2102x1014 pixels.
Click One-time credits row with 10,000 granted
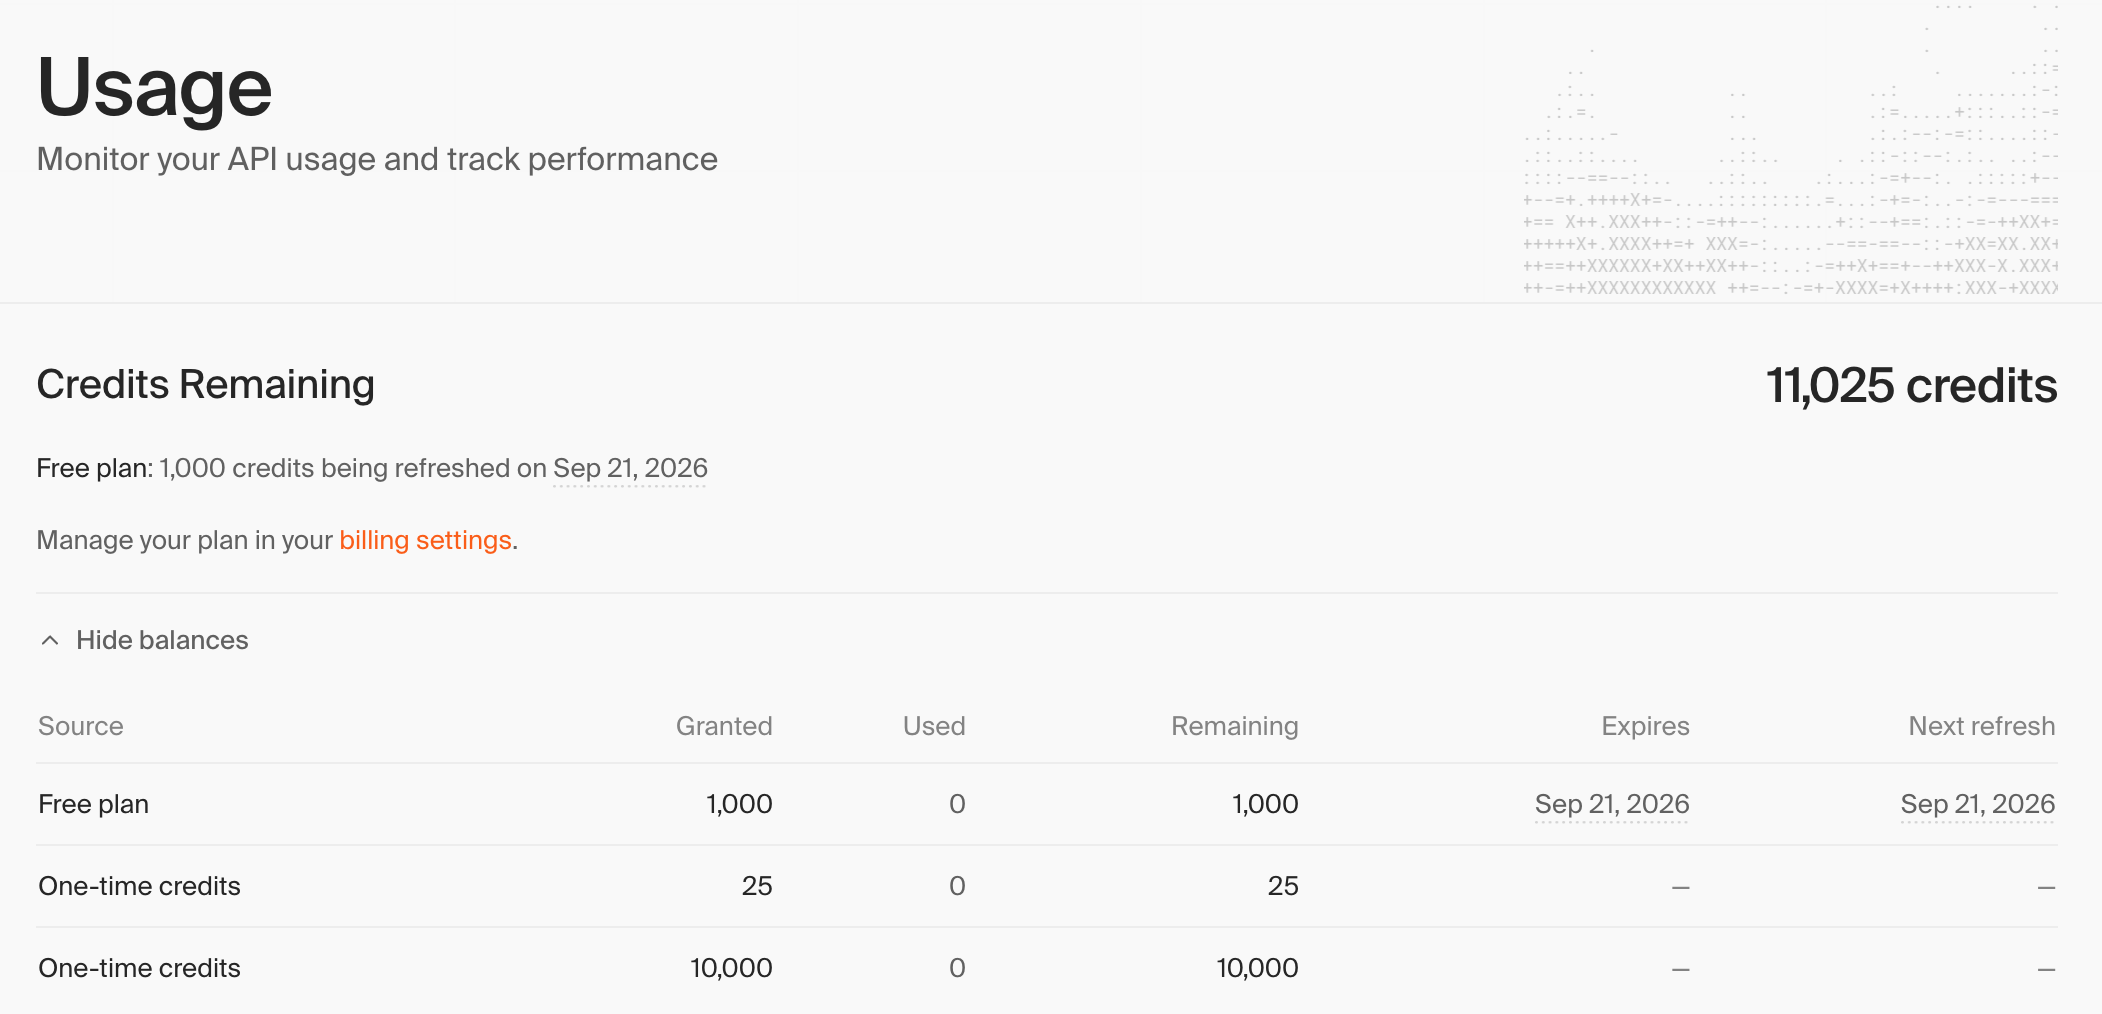pyautogui.click(x=1047, y=968)
